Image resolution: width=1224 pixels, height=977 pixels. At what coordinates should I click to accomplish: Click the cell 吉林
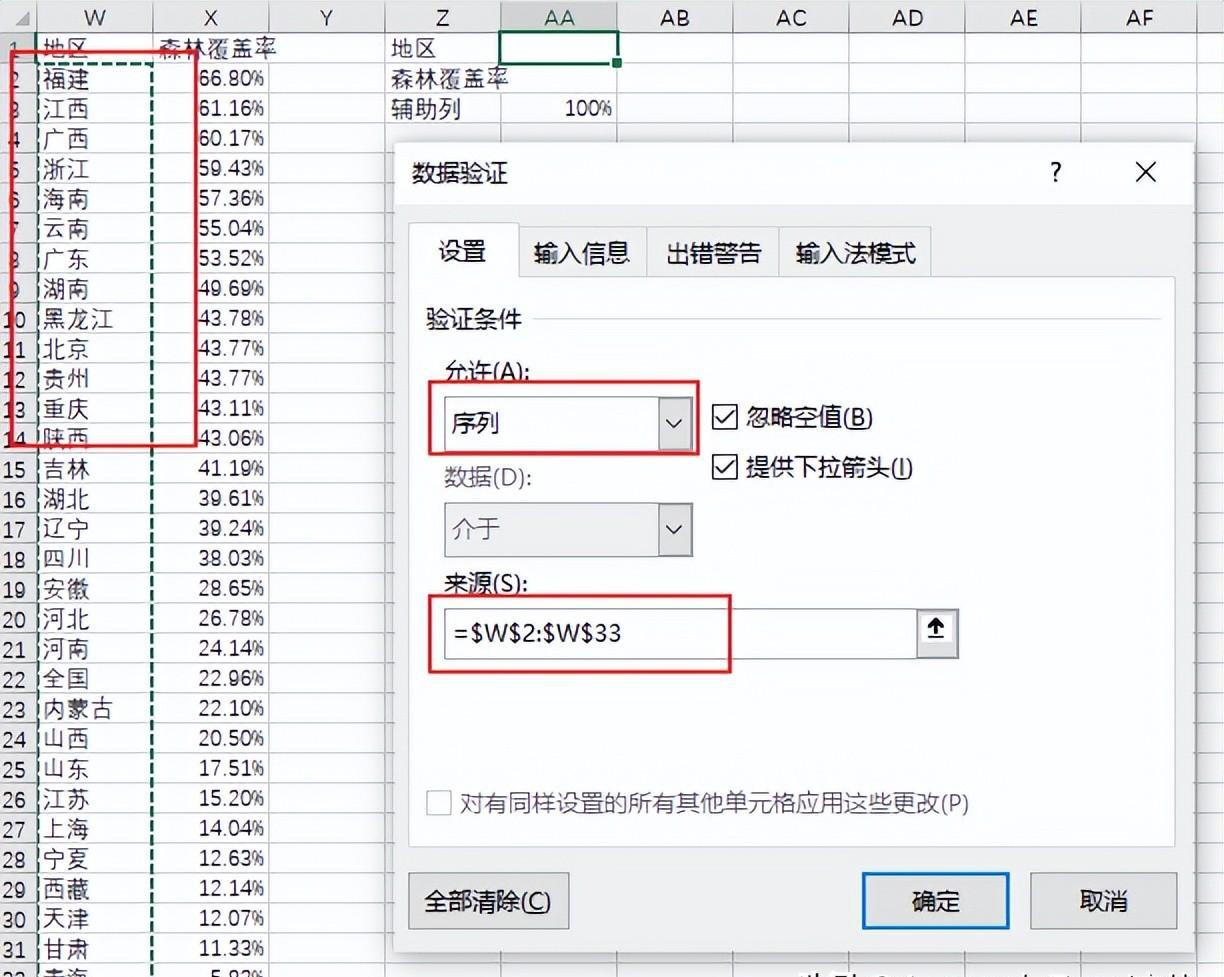95,468
